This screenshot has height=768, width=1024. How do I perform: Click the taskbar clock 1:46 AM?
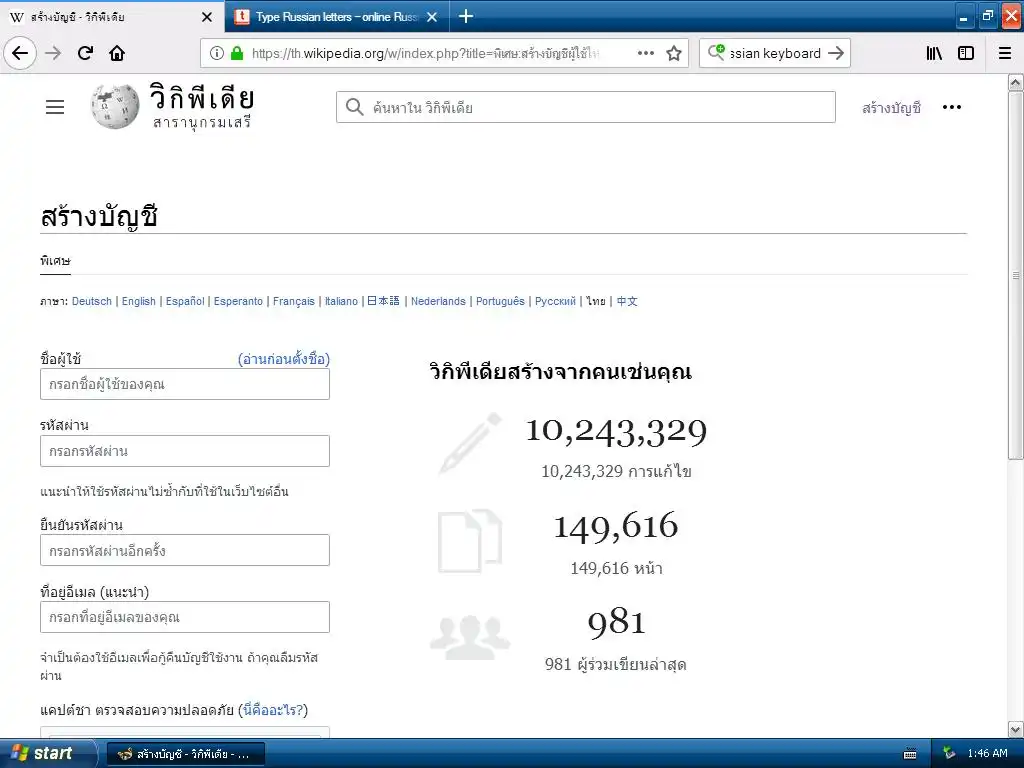pos(987,754)
